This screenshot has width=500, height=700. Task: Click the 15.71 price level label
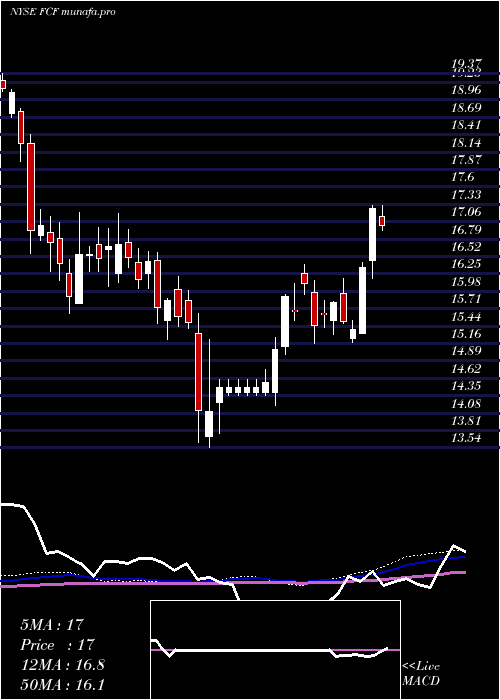coord(467,299)
